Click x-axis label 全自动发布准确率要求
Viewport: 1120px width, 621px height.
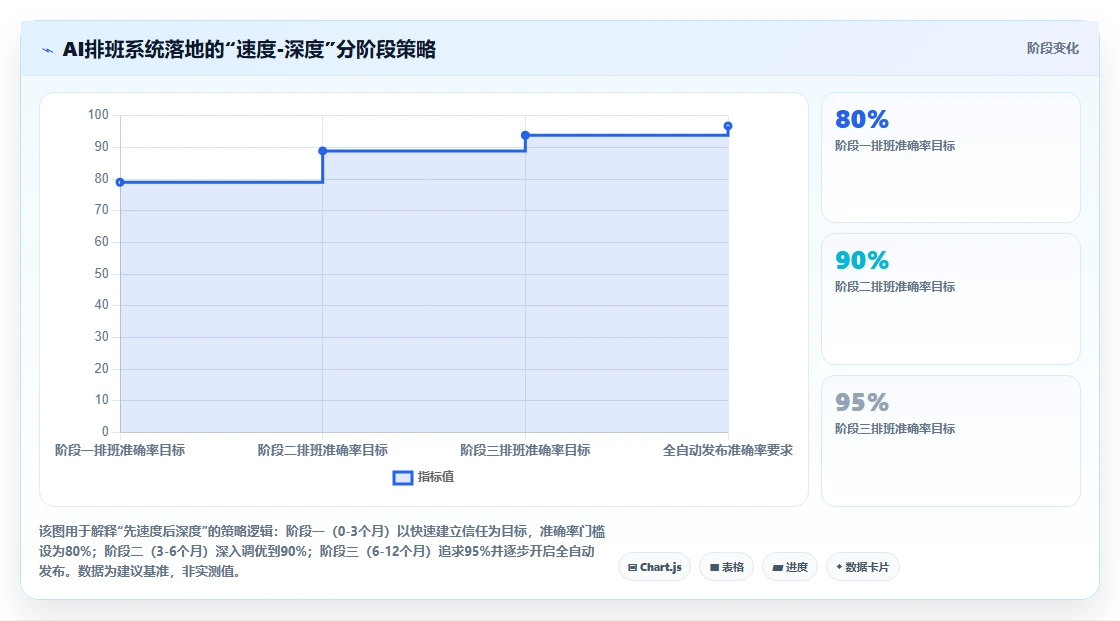pyautogui.click(x=728, y=450)
